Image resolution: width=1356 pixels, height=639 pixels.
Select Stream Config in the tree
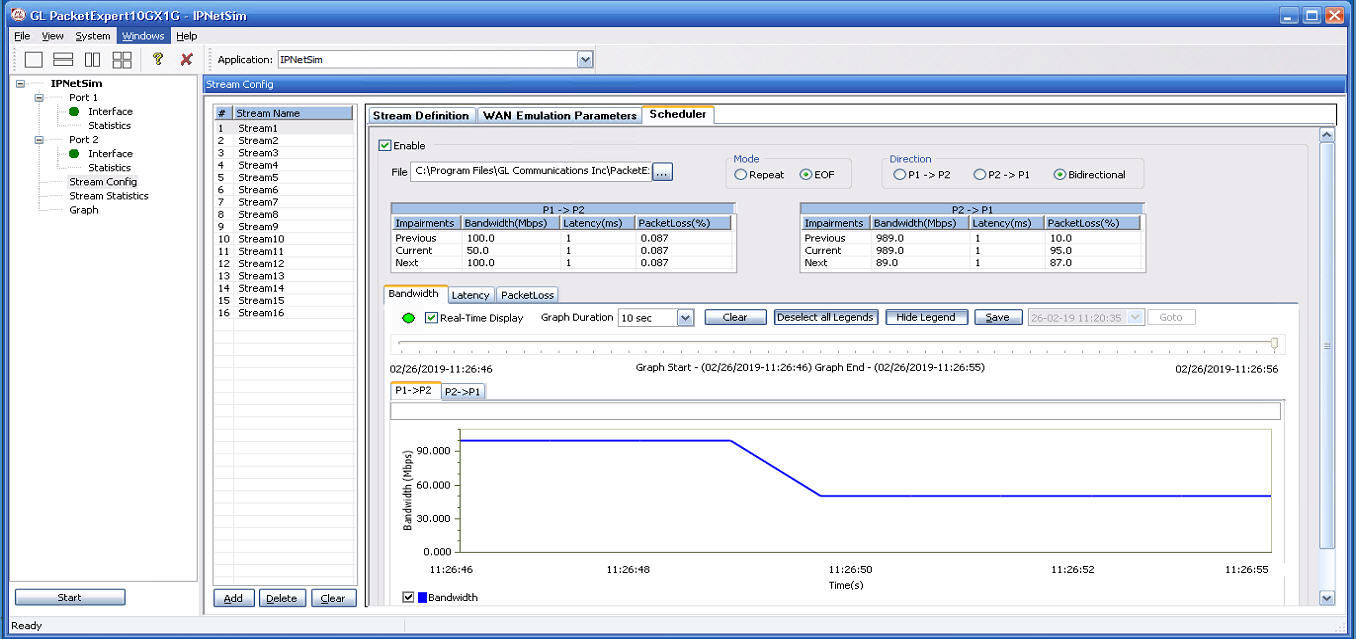[x=103, y=182]
